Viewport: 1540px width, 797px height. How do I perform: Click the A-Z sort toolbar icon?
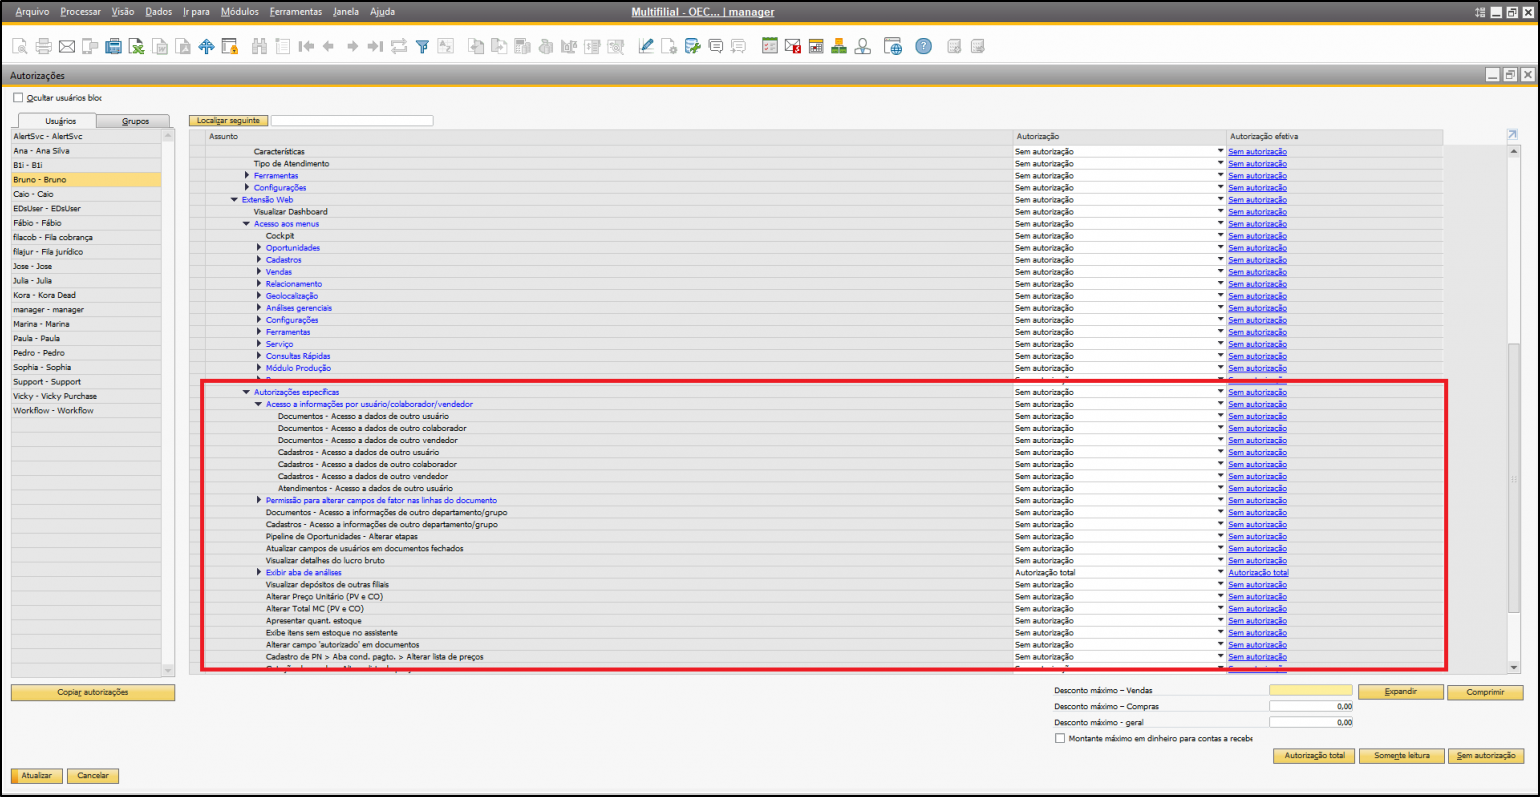445,46
